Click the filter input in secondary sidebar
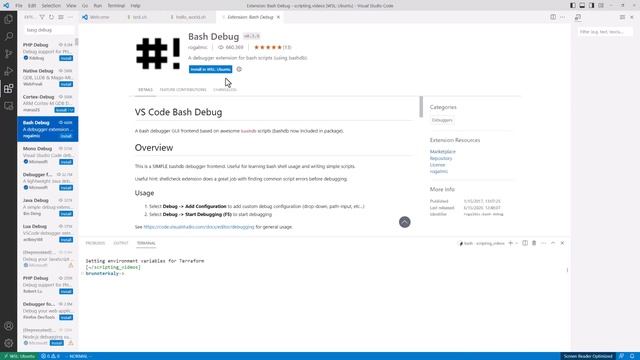 605,31
